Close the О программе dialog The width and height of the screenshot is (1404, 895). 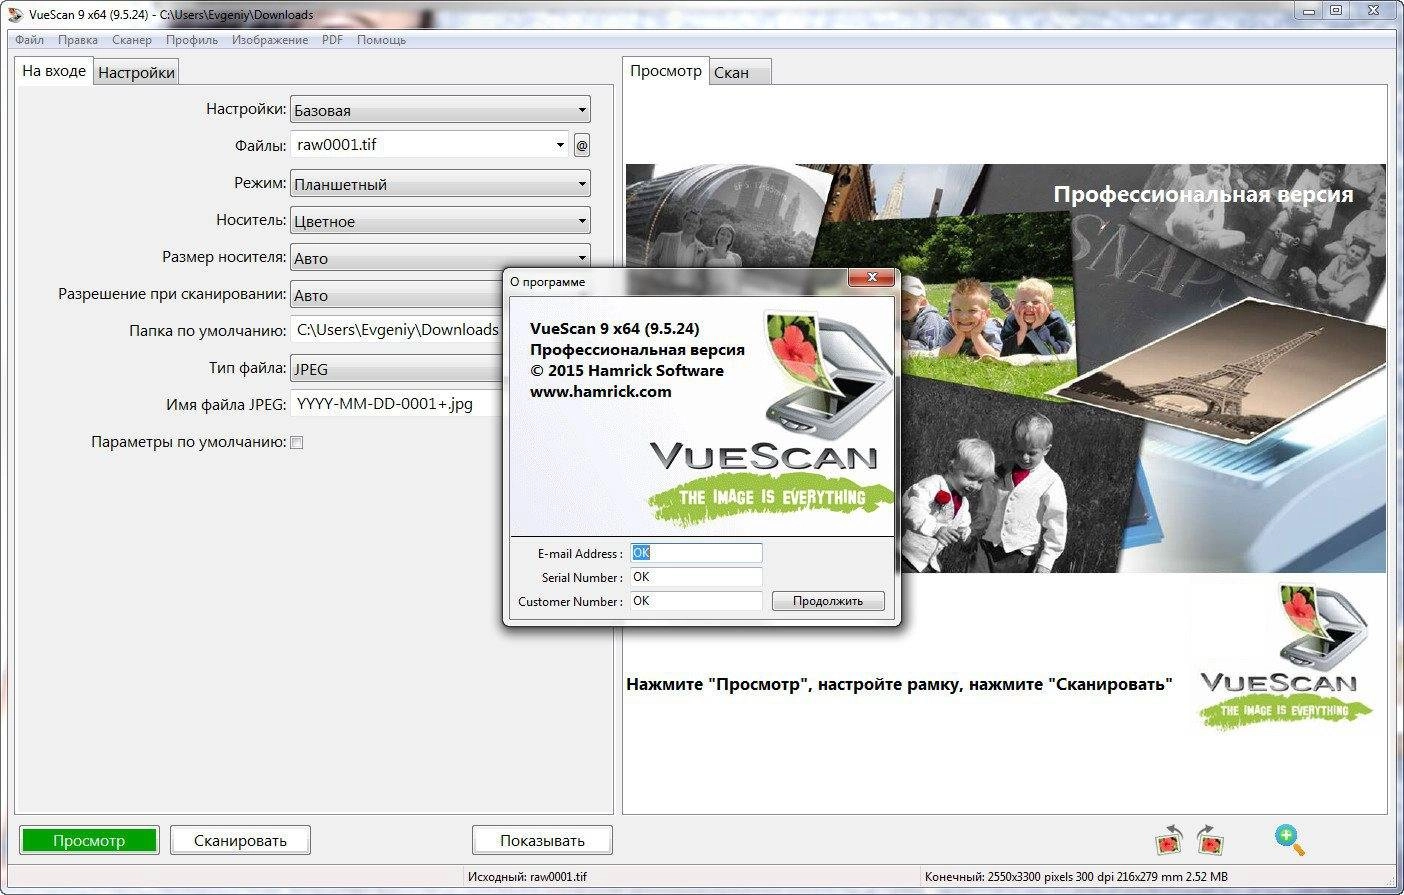pyautogui.click(x=872, y=278)
